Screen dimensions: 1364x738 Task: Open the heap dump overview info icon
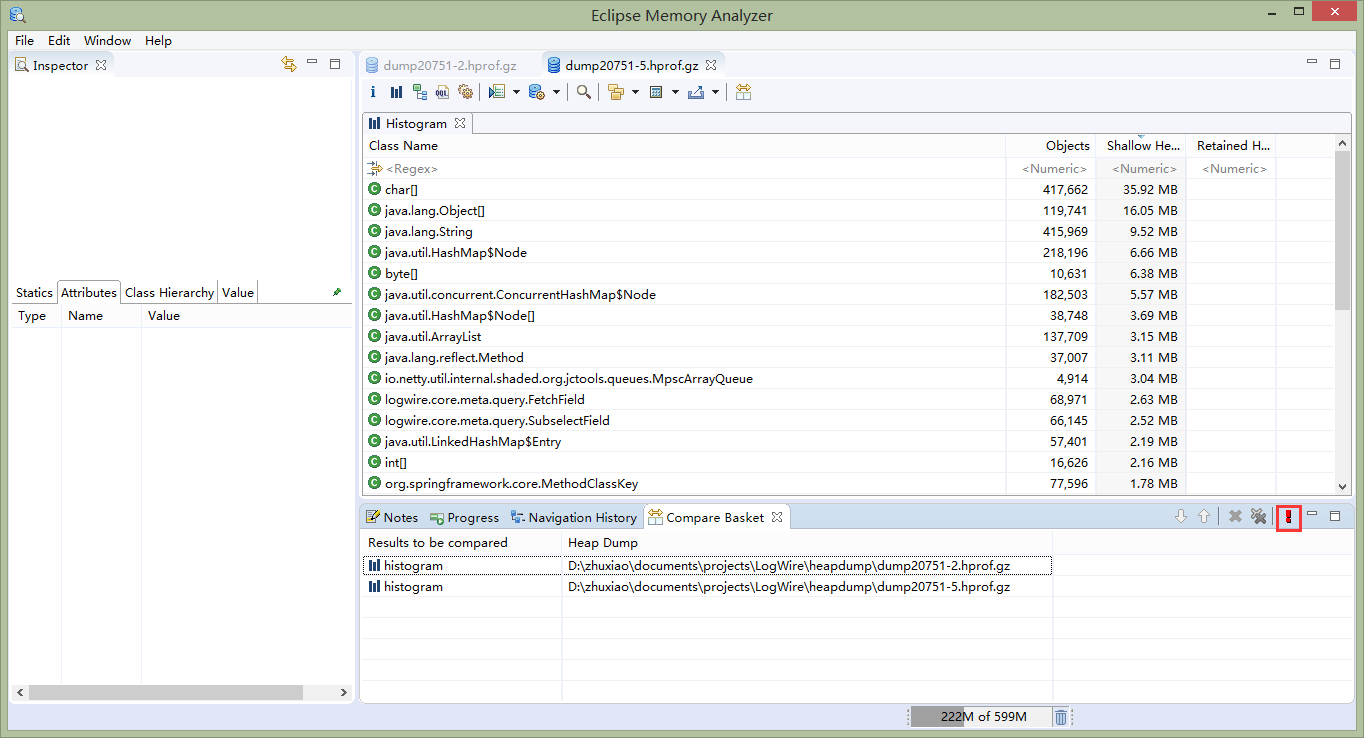click(x=373, y=91)
